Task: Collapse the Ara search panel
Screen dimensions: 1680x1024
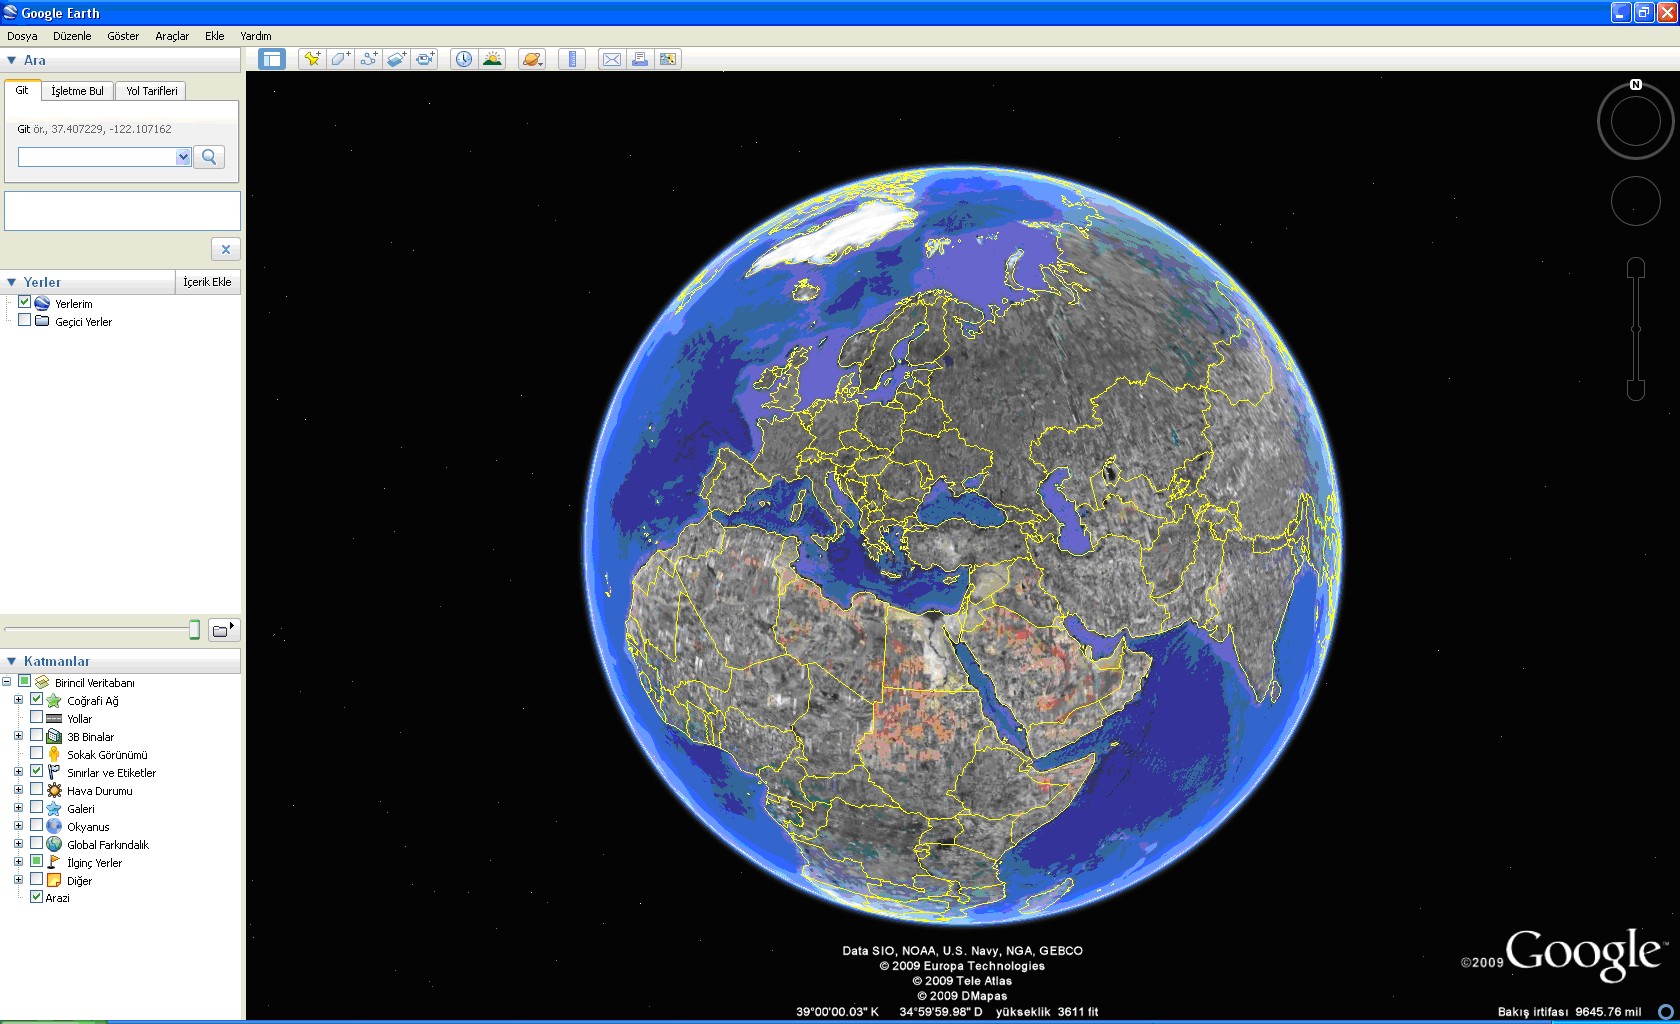Action: [x=11, y=60]
